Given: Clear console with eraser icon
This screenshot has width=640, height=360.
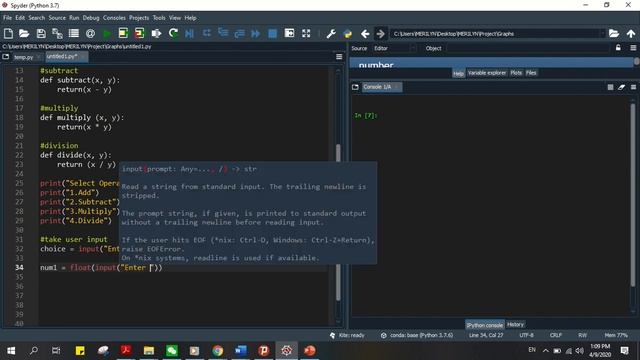Looking at the screenshot, I should pos(622,87).
